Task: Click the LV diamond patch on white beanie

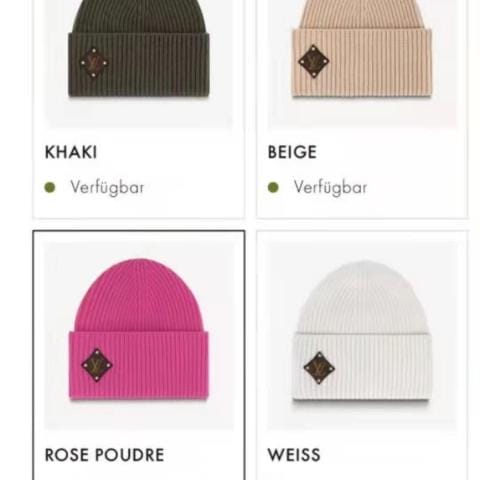Action: [319, 368]
